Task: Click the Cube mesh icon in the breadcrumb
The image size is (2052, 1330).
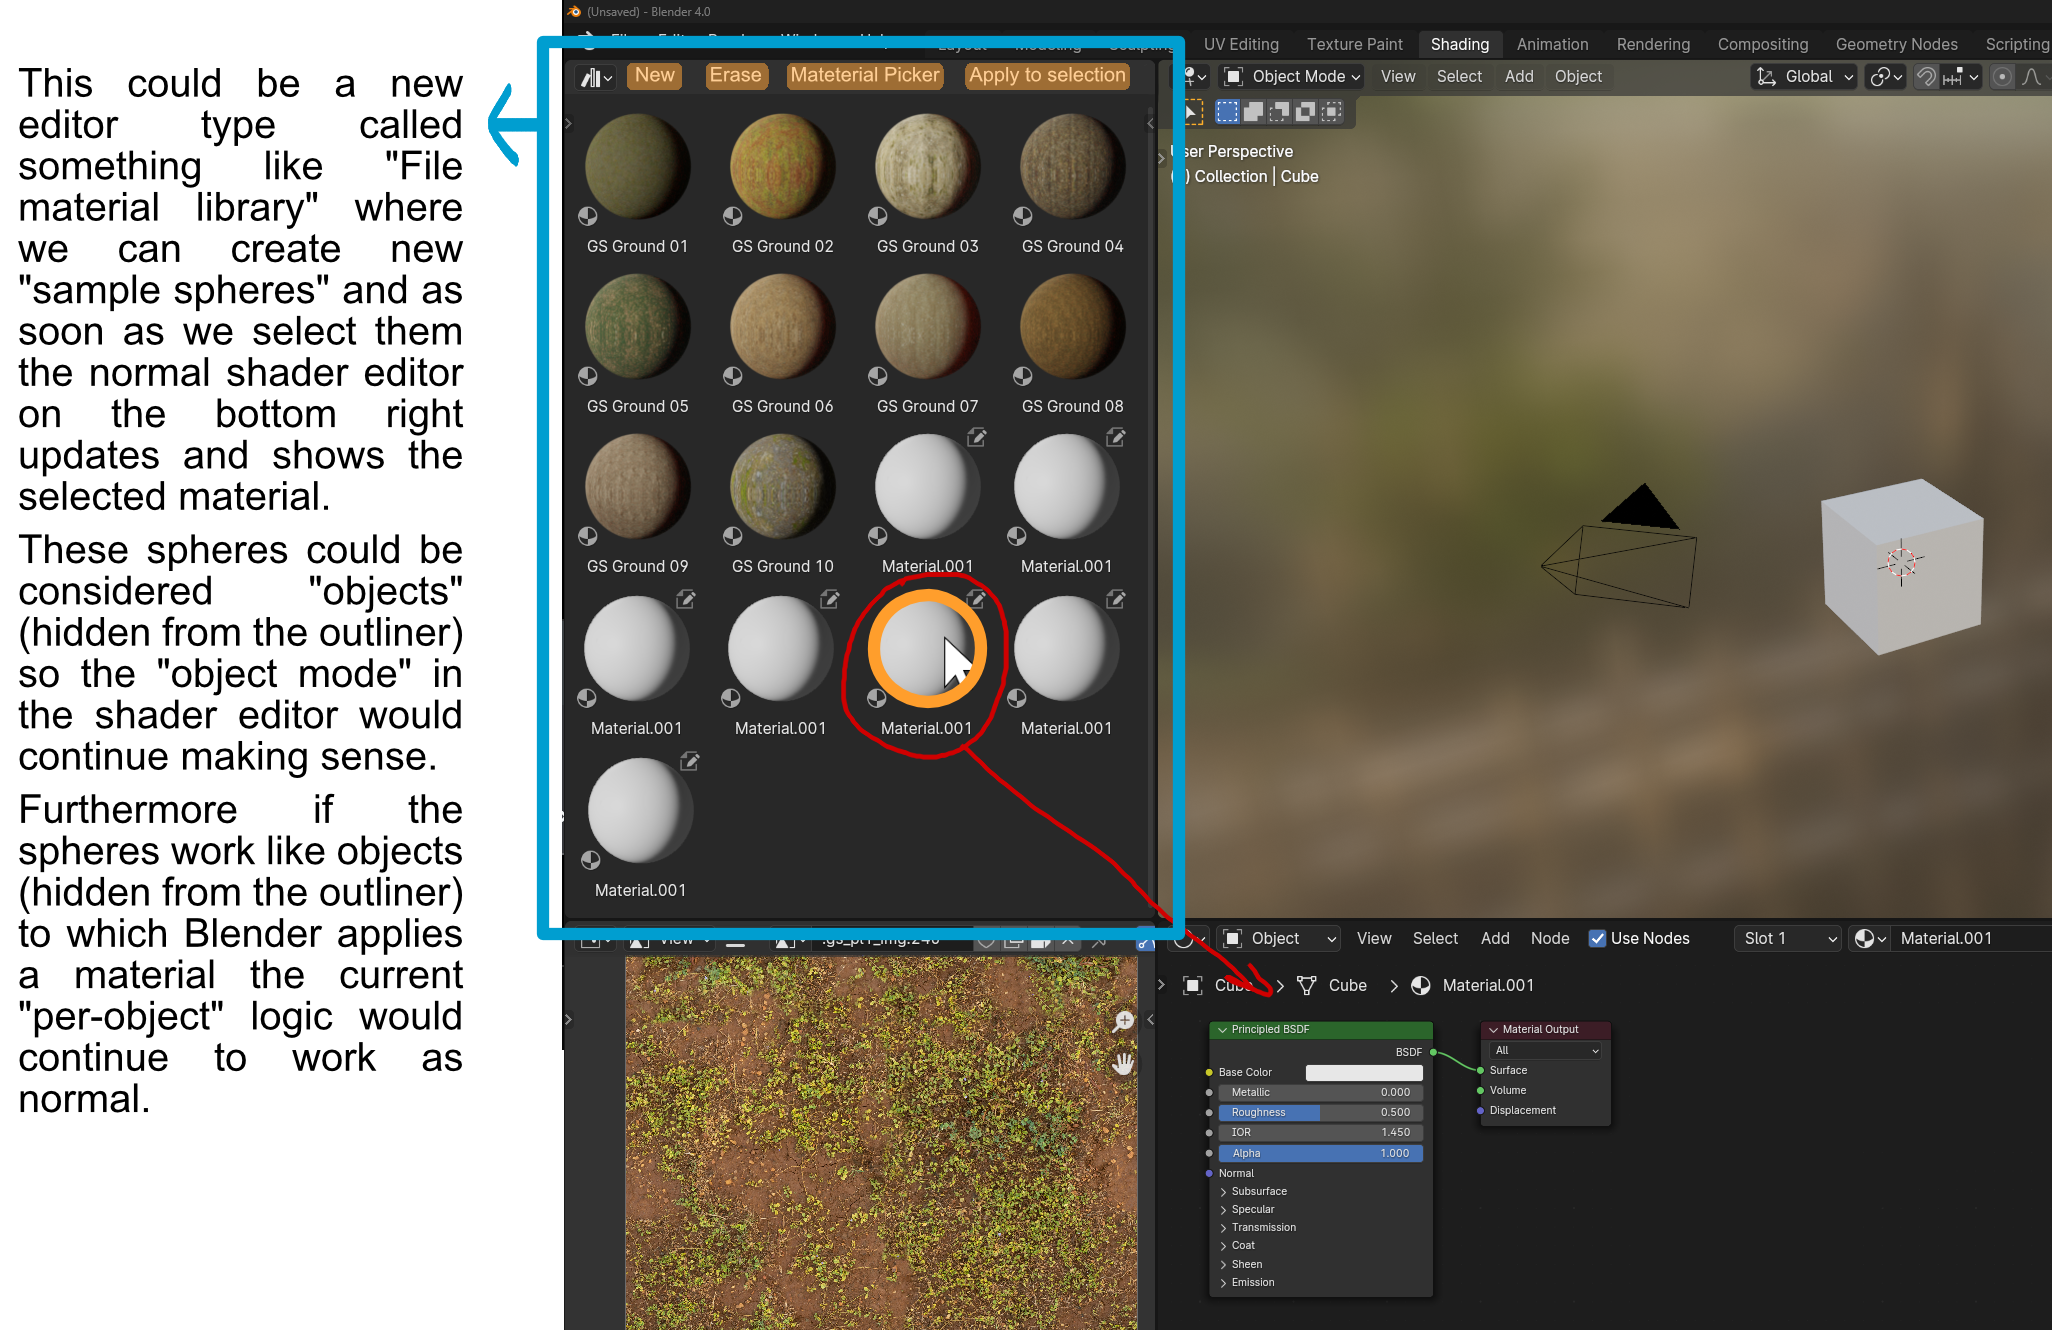Action: [x=1306, y=985]
